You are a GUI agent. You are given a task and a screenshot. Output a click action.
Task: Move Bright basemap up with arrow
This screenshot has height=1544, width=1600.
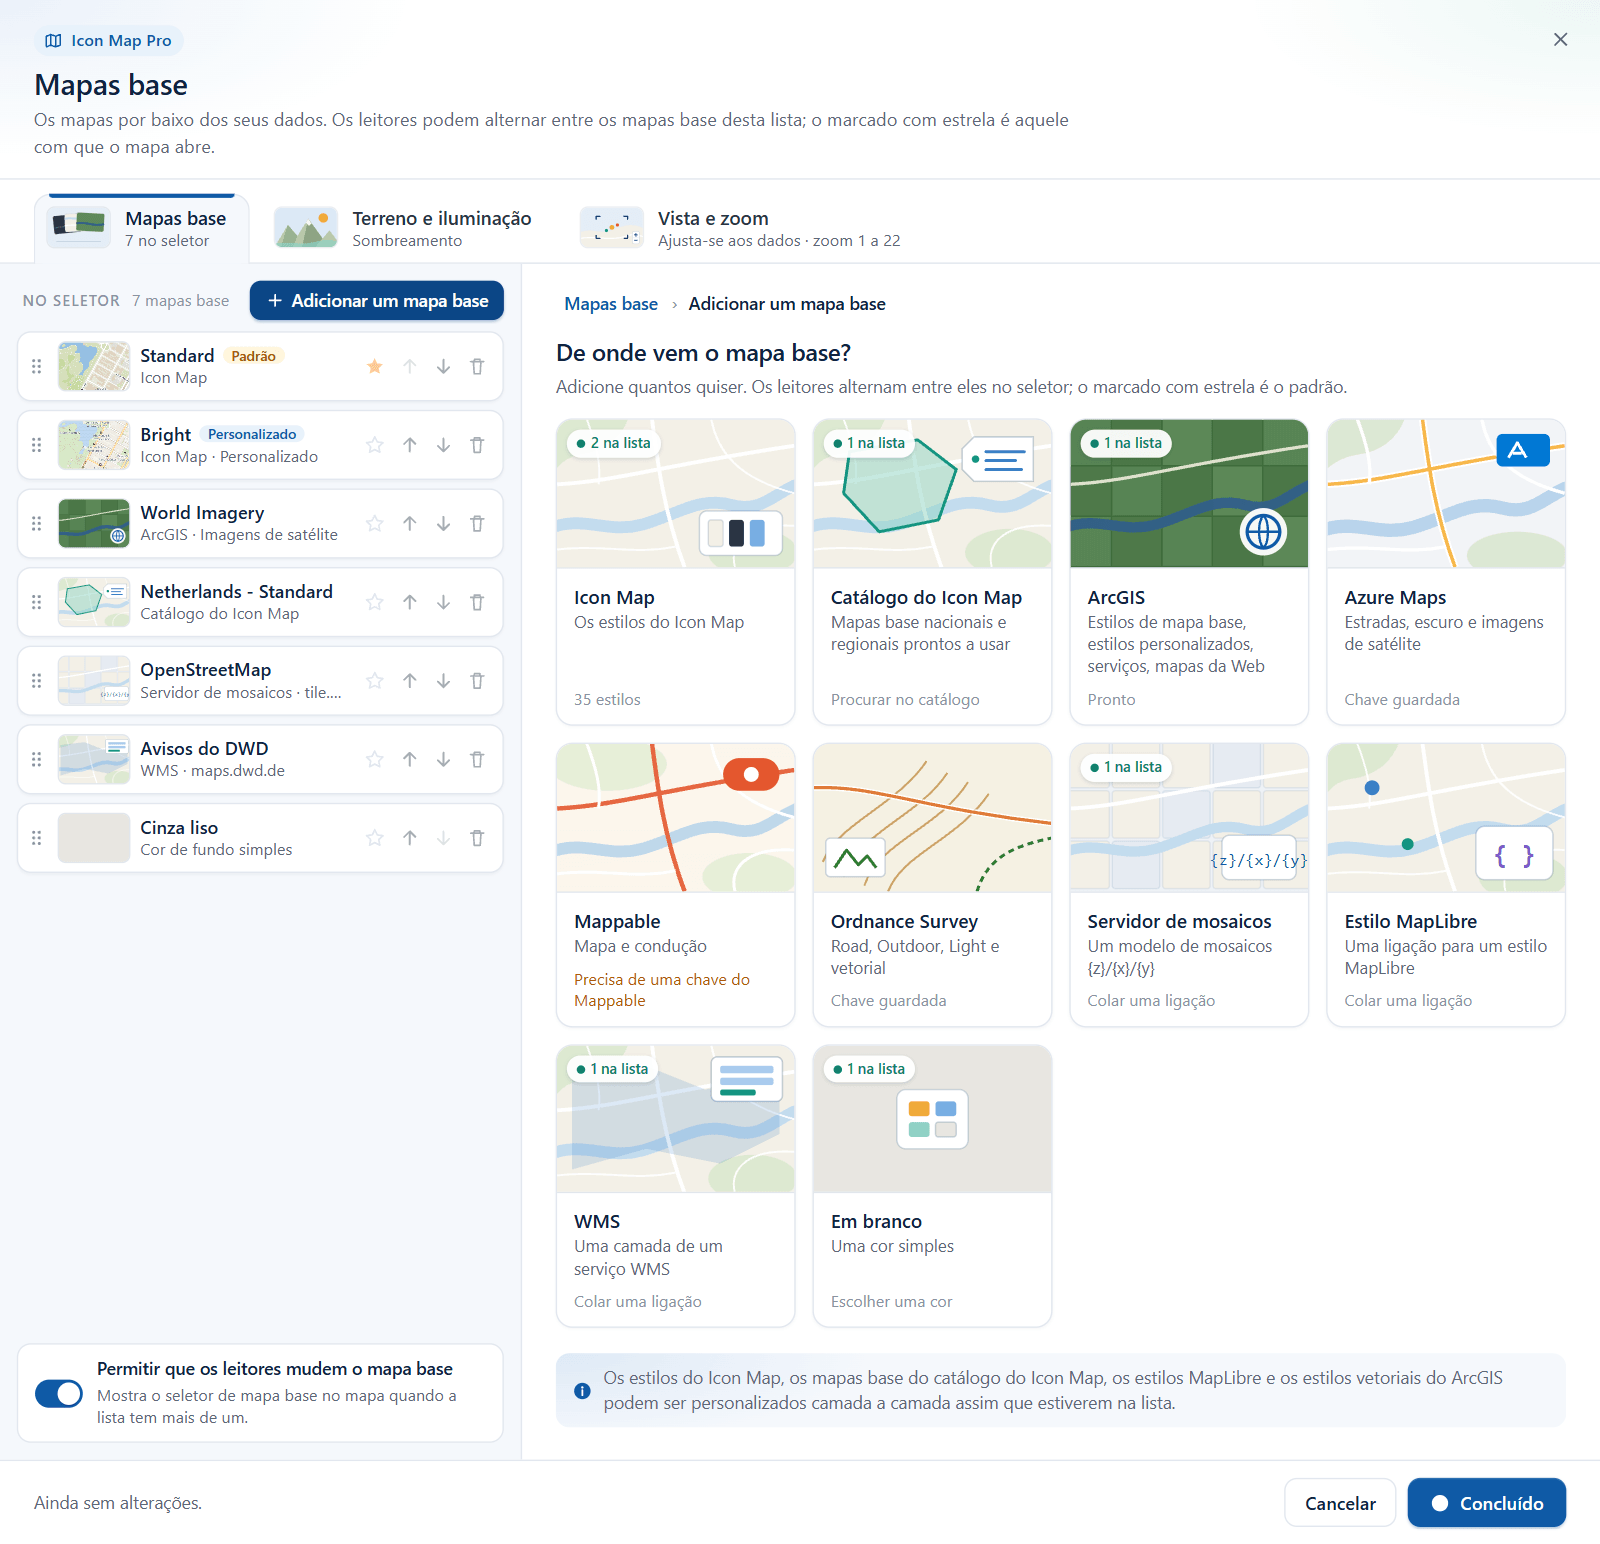(410, 445)
